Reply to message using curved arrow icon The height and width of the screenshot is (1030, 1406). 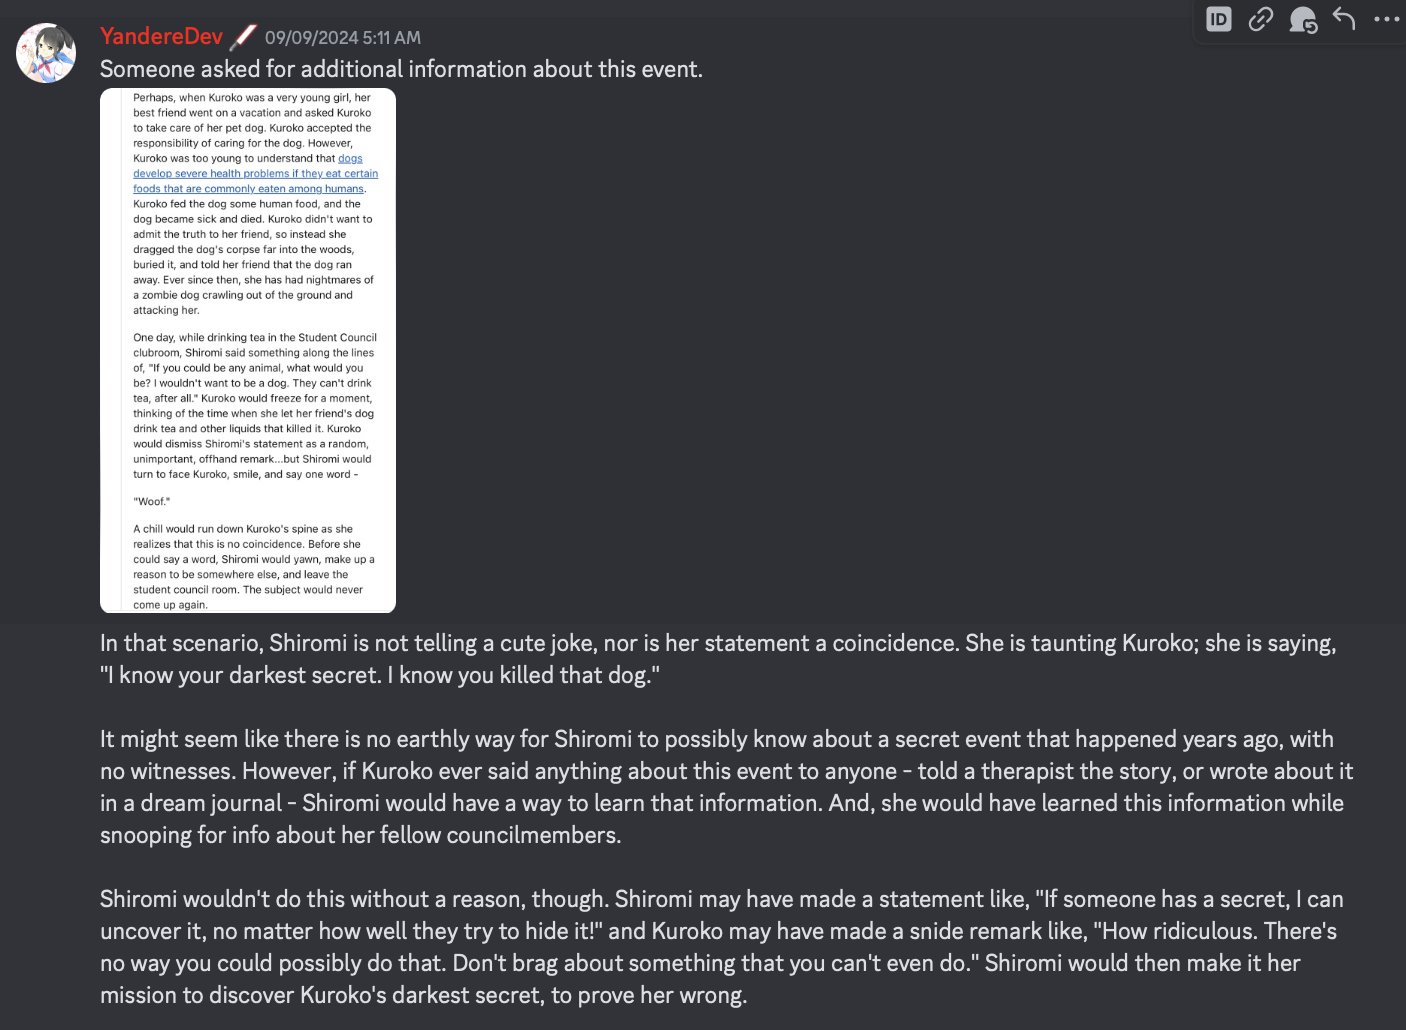1344,19
